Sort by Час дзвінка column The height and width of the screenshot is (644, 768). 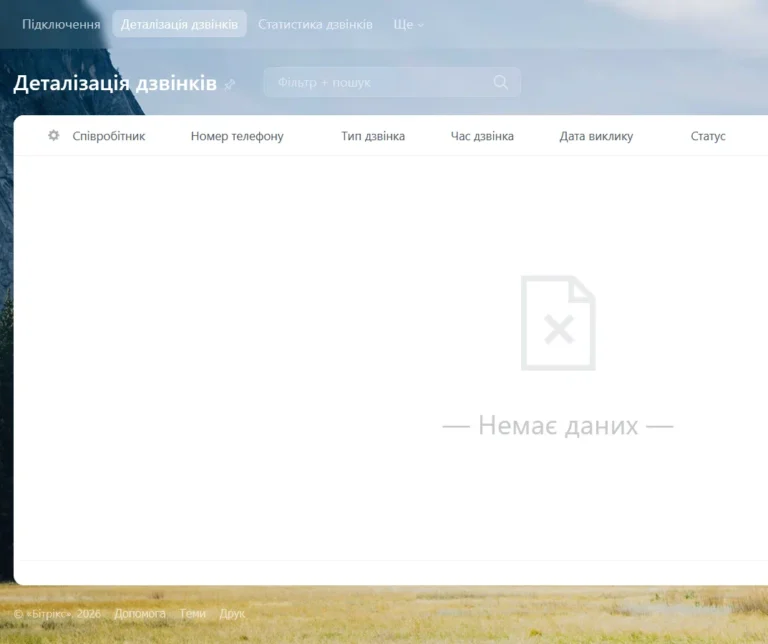482,136
